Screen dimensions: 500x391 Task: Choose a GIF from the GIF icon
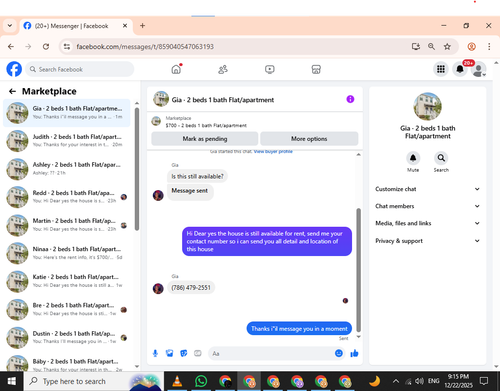(198, 353)
